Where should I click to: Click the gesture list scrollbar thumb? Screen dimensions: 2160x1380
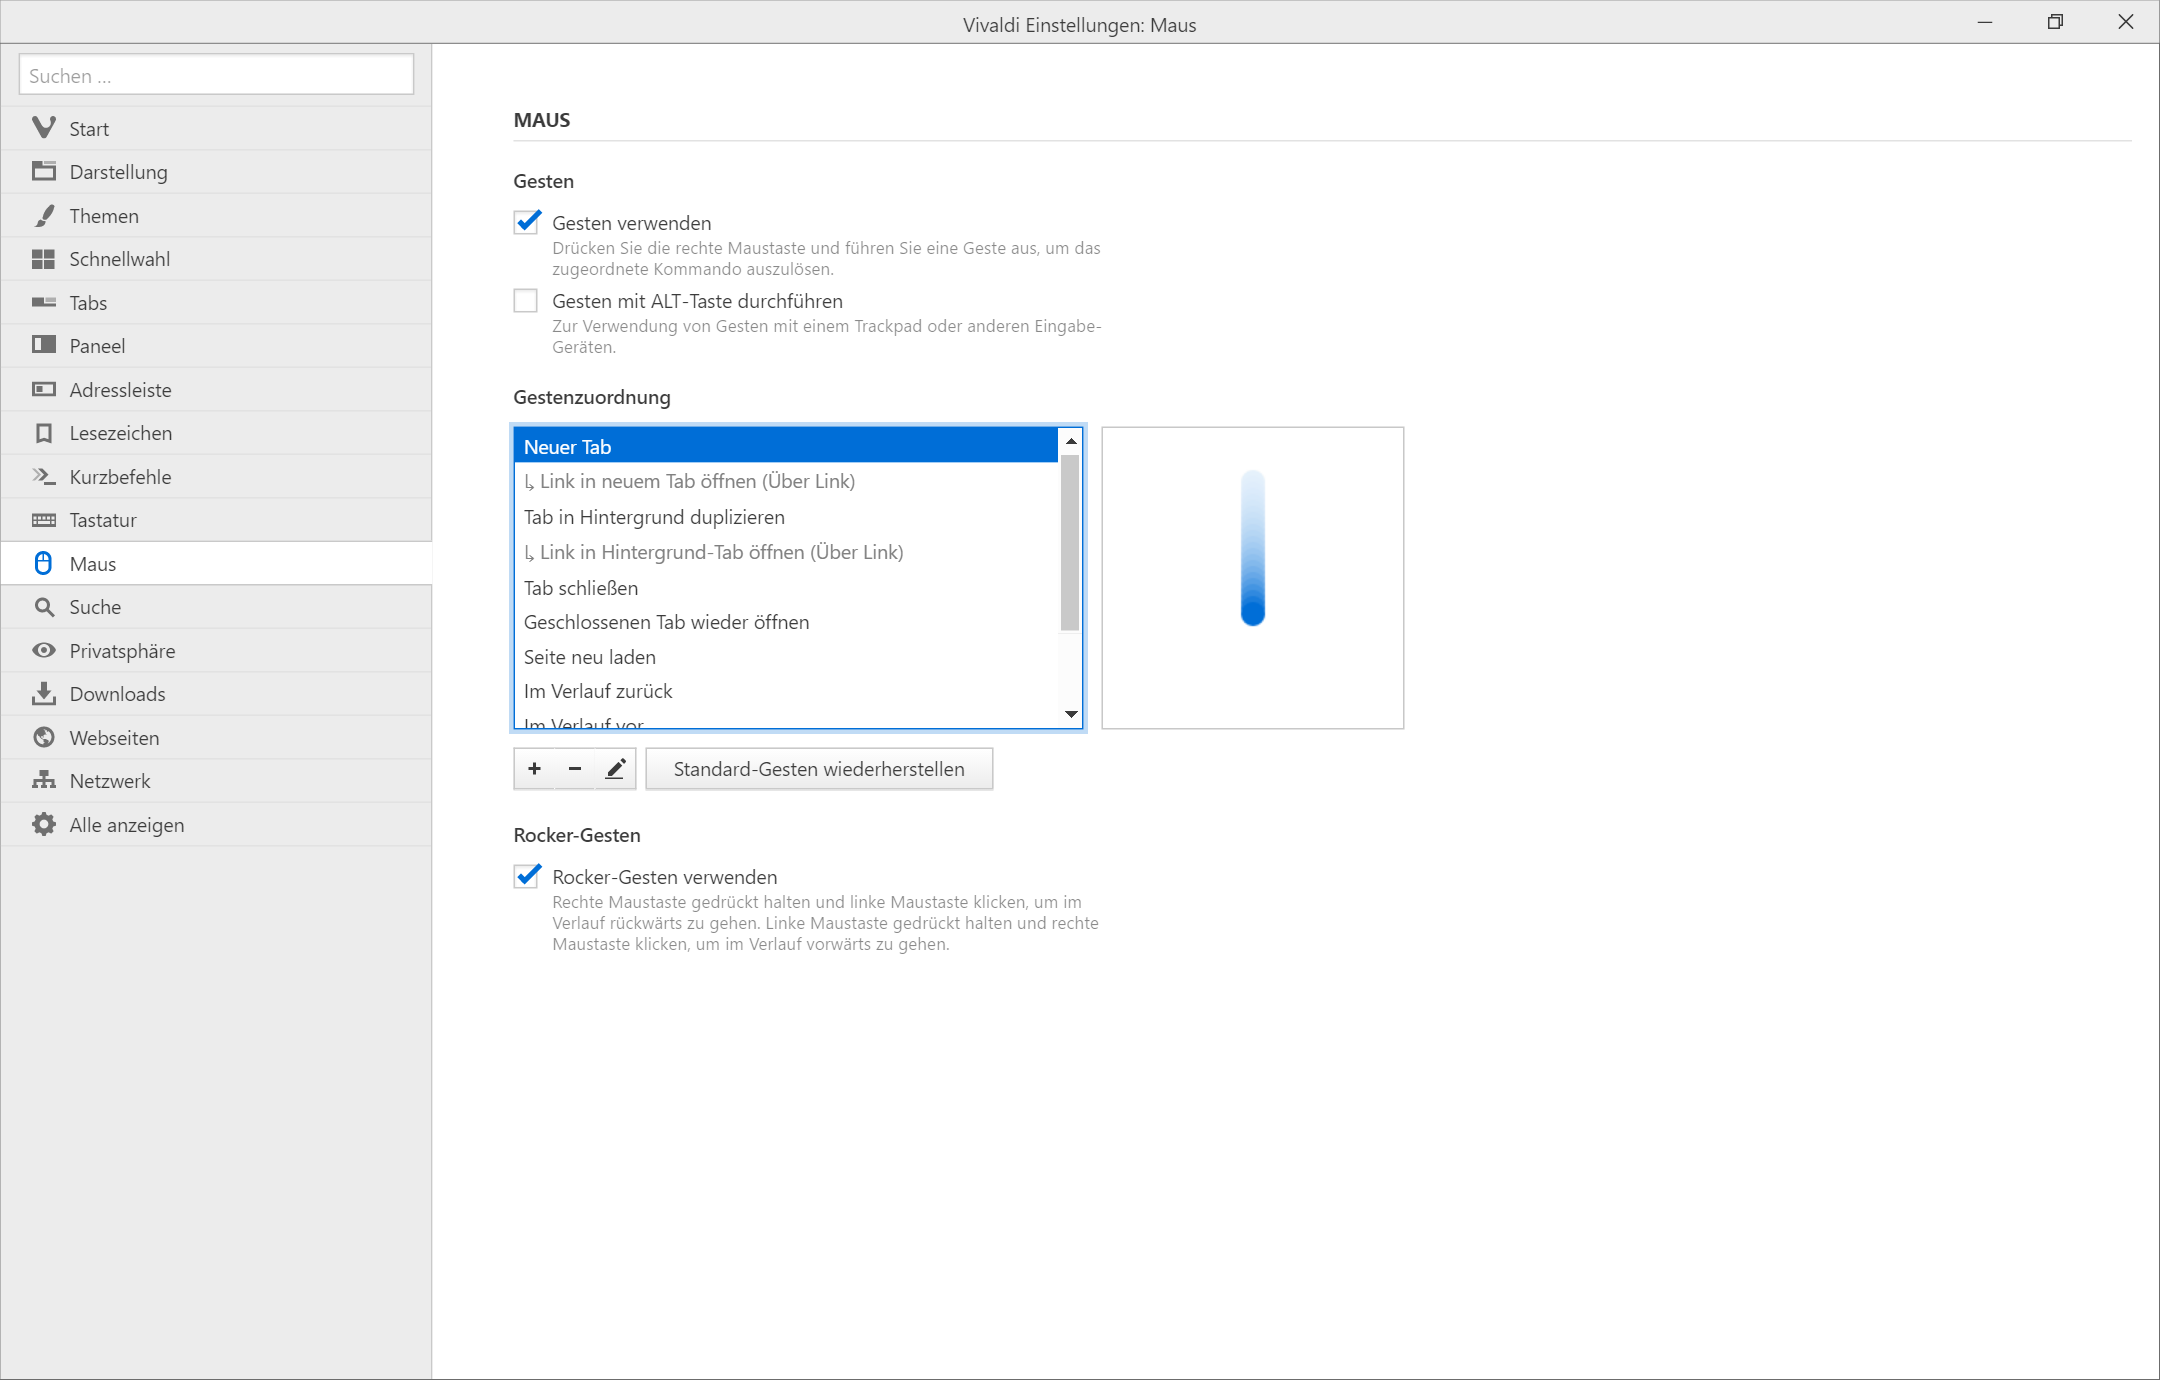(x=1070, y=543)
